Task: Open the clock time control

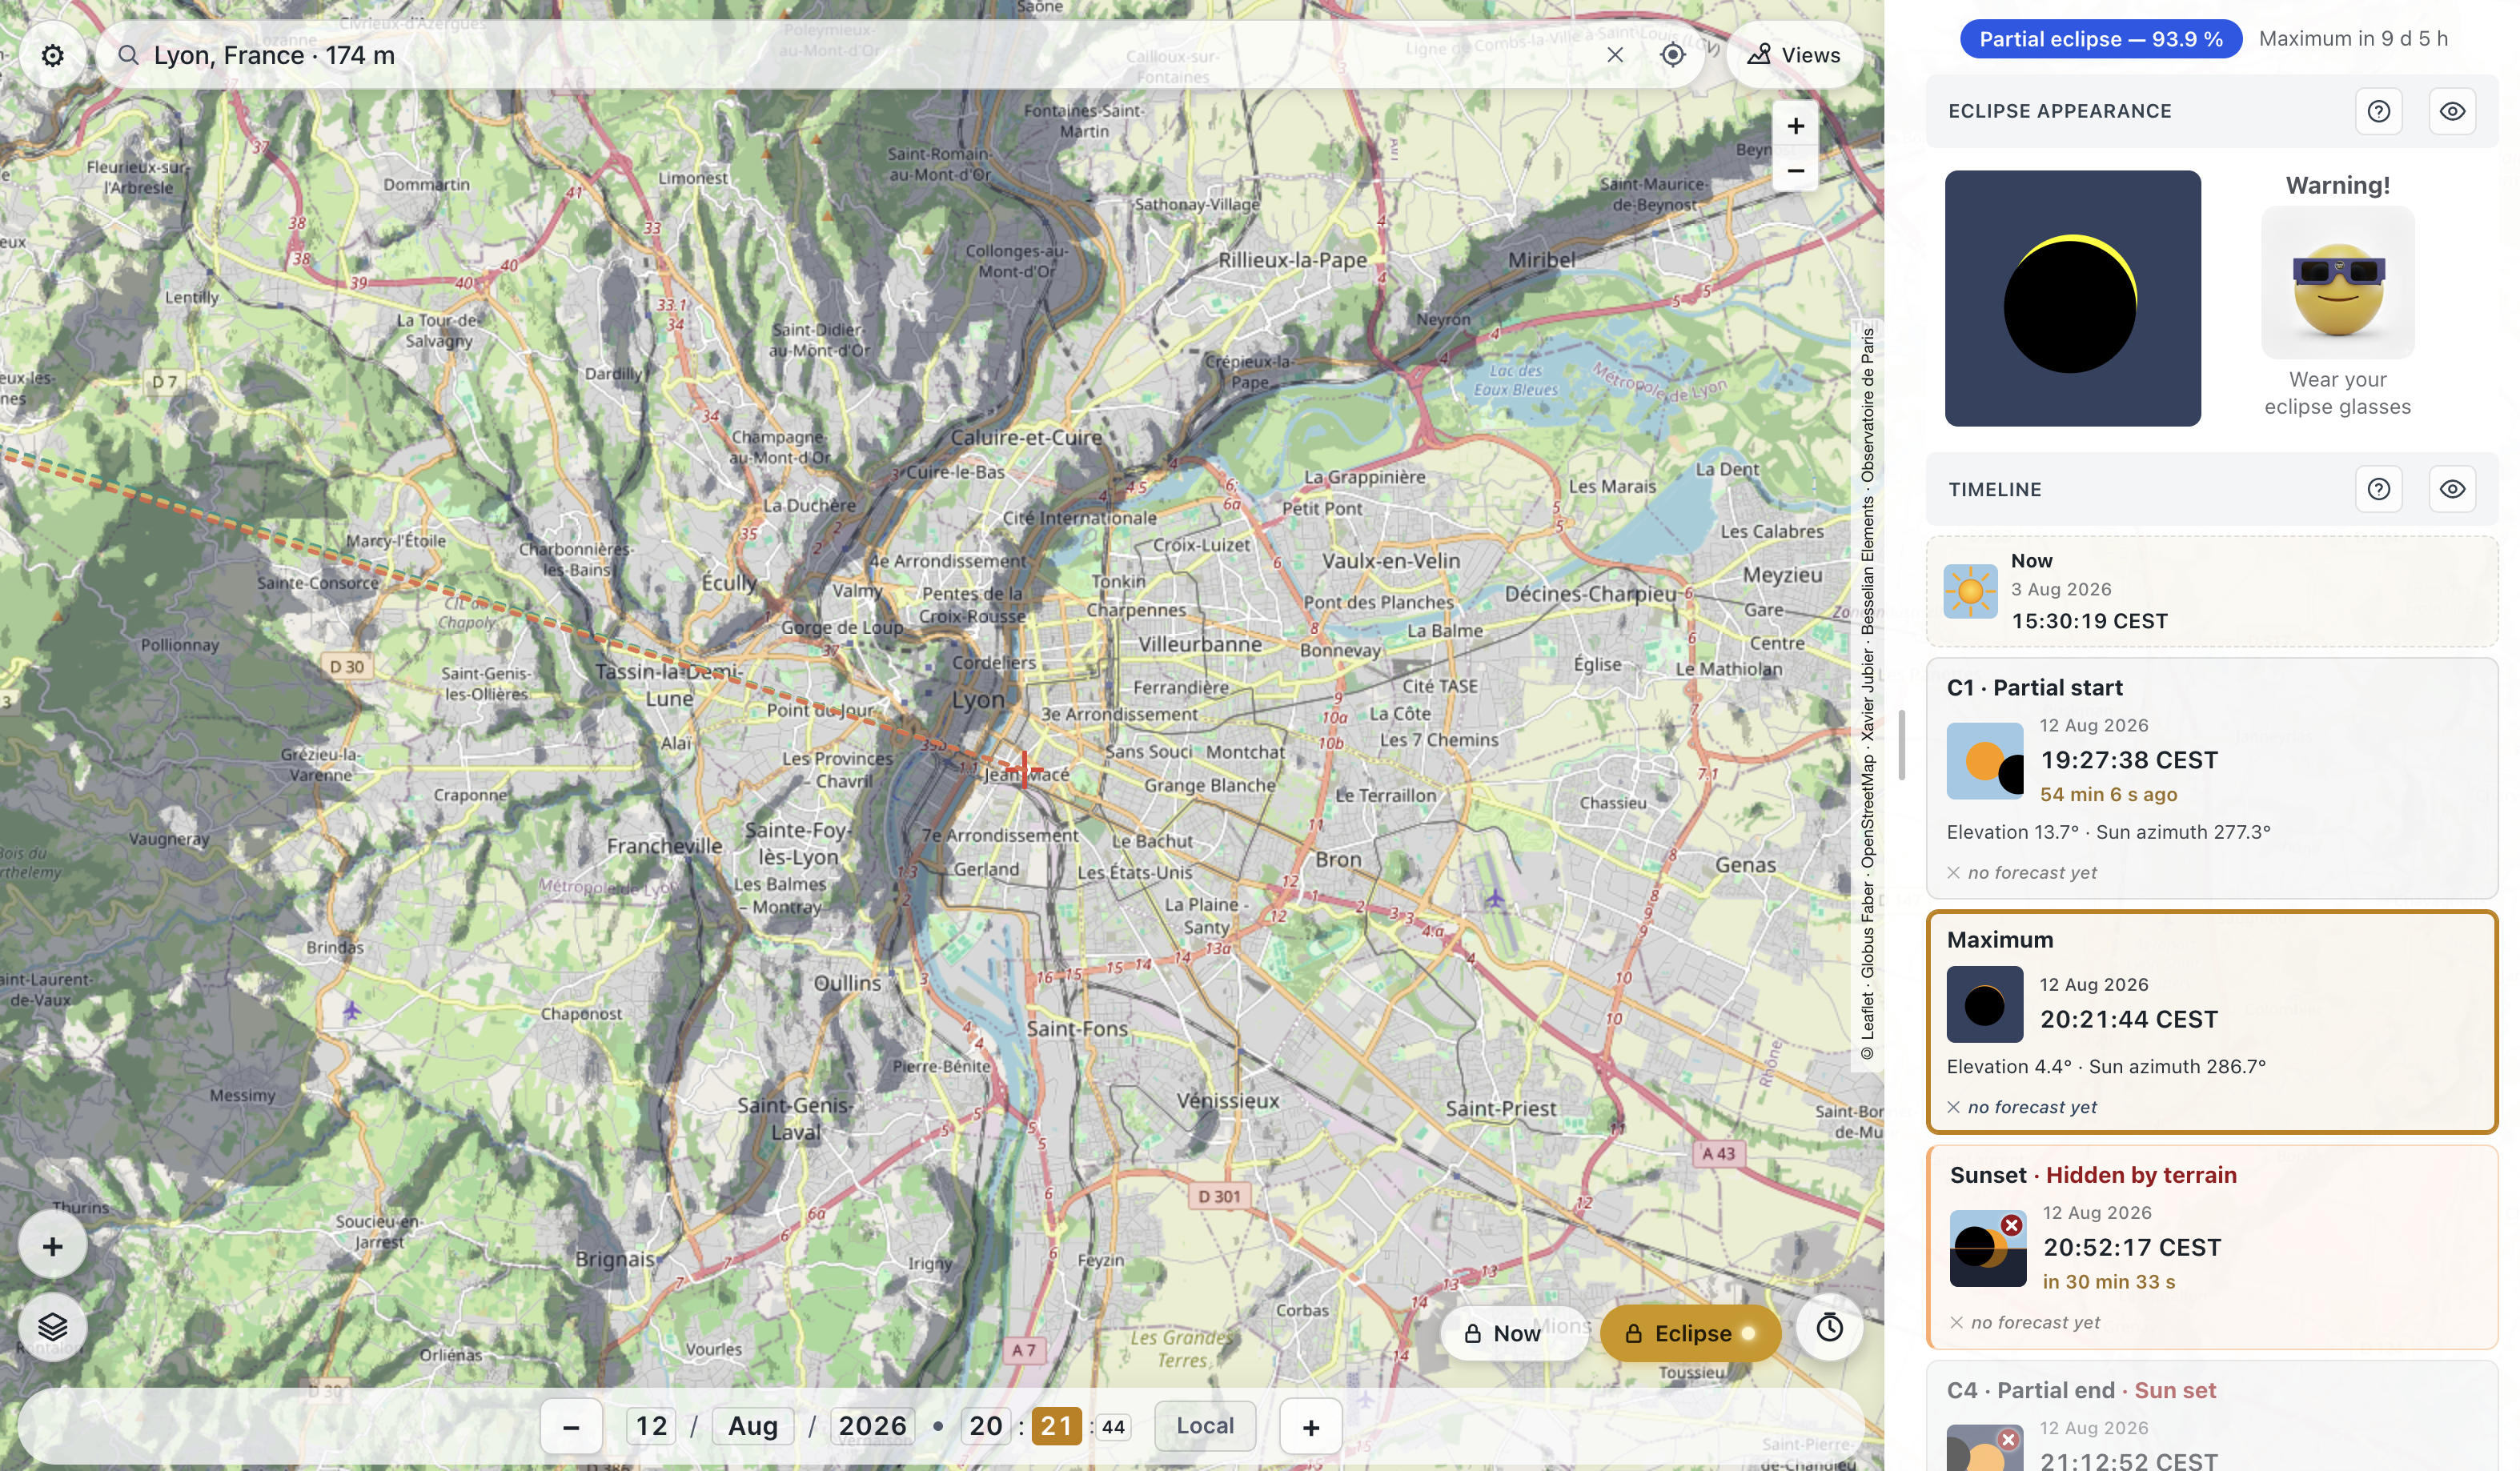Action: [x=1829, y=1328]
